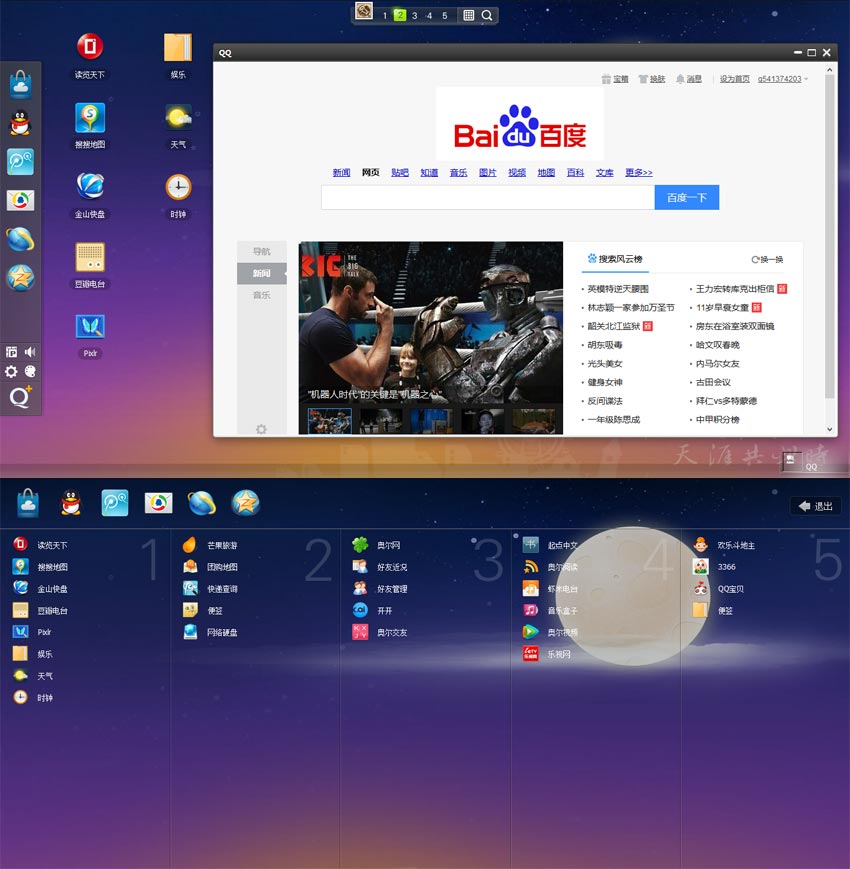
Task: Mute sound with the sidebar speaker icon
Action: pyautogui.click(x=30, y=351)
